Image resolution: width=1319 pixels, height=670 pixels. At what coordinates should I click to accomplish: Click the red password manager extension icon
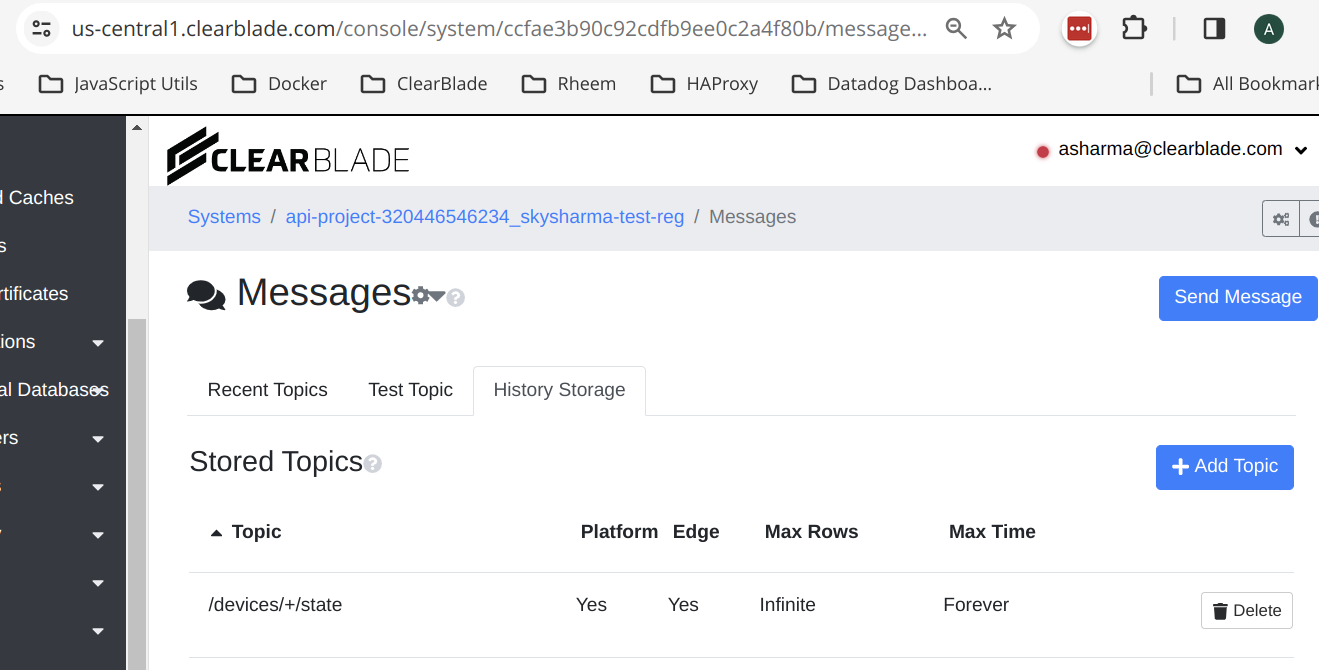click(1079, 29)
